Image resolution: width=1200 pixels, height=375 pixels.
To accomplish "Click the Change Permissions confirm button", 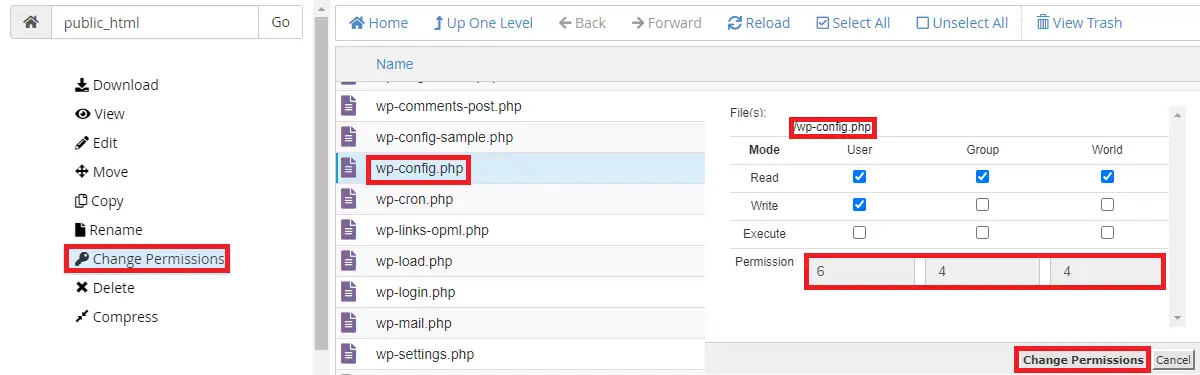I will [x=1083, y=360].
